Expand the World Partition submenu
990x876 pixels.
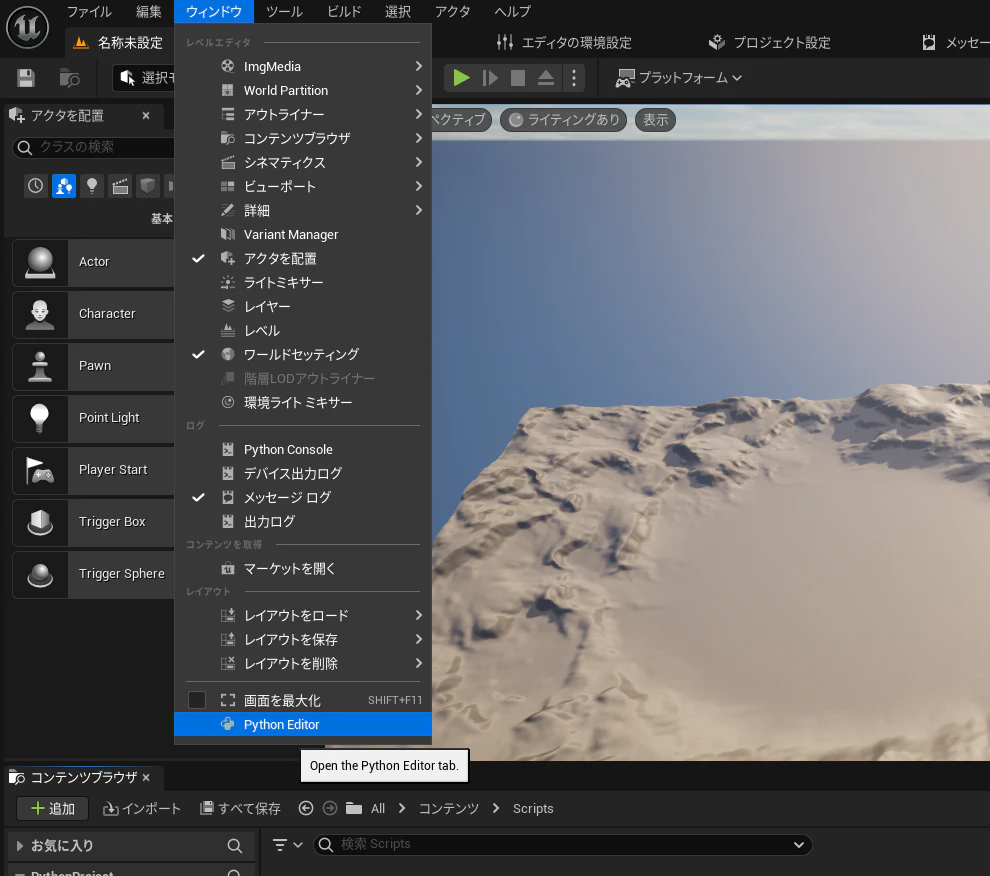pyautogui.click(x=303, y=90)
